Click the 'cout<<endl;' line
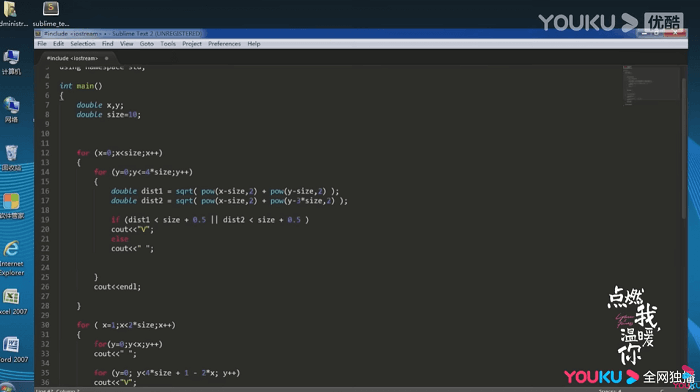Image resolution: width=700 pixels, height=392 pixels. point(117,287)
